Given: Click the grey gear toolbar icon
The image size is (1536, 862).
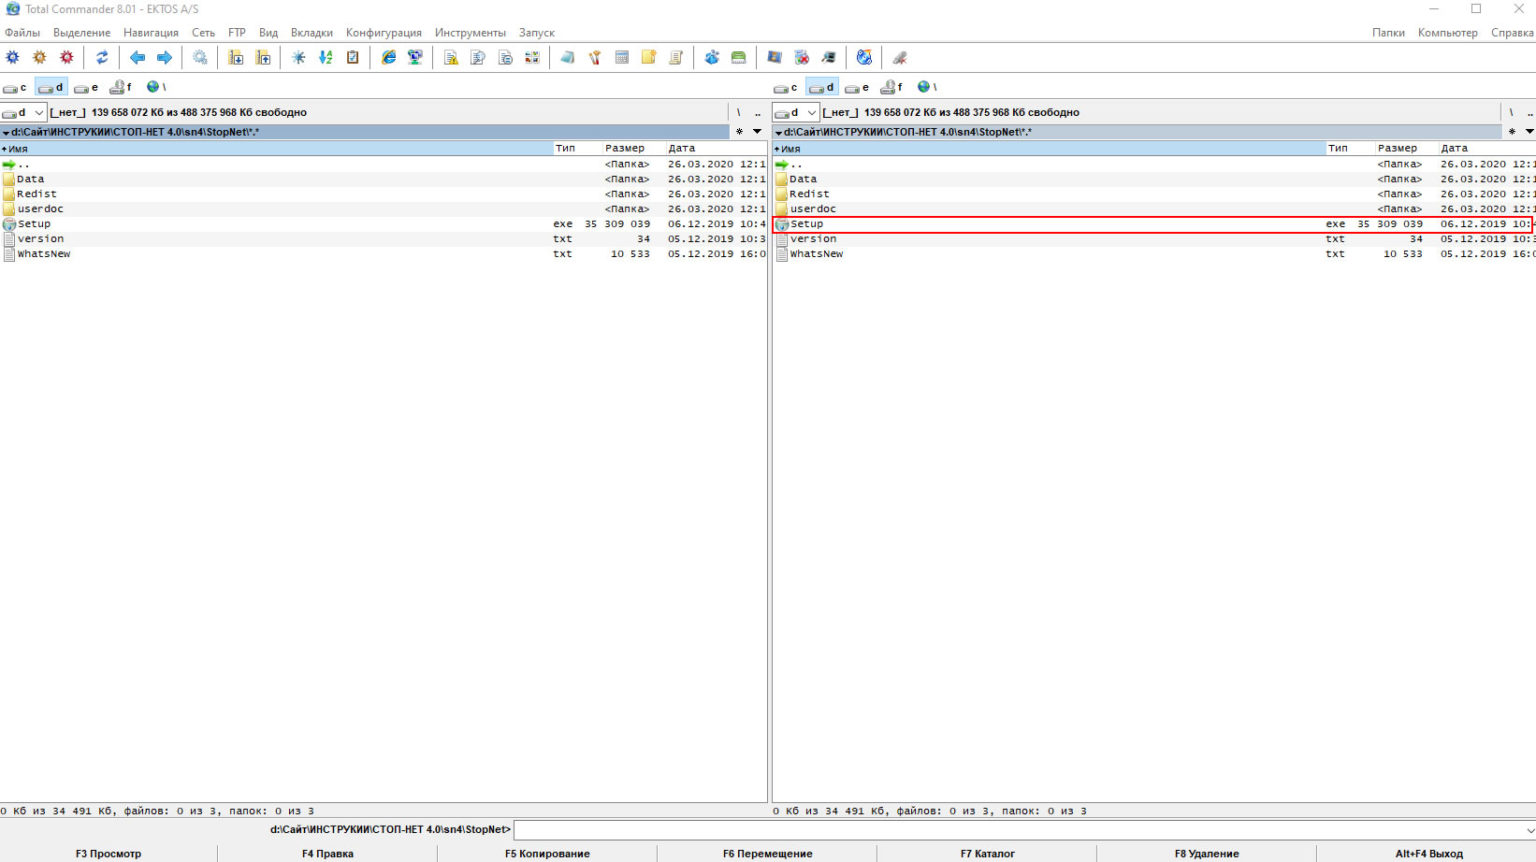Looking at the screenshot, I should (200, 58).
